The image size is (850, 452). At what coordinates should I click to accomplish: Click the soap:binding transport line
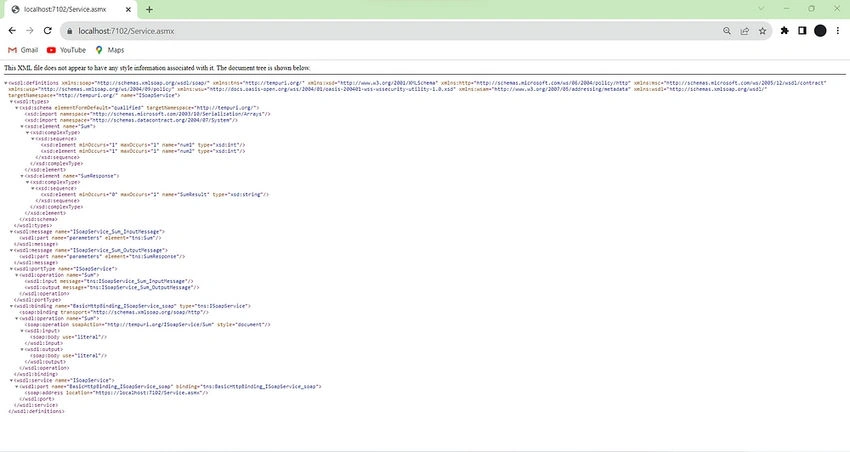114,312
